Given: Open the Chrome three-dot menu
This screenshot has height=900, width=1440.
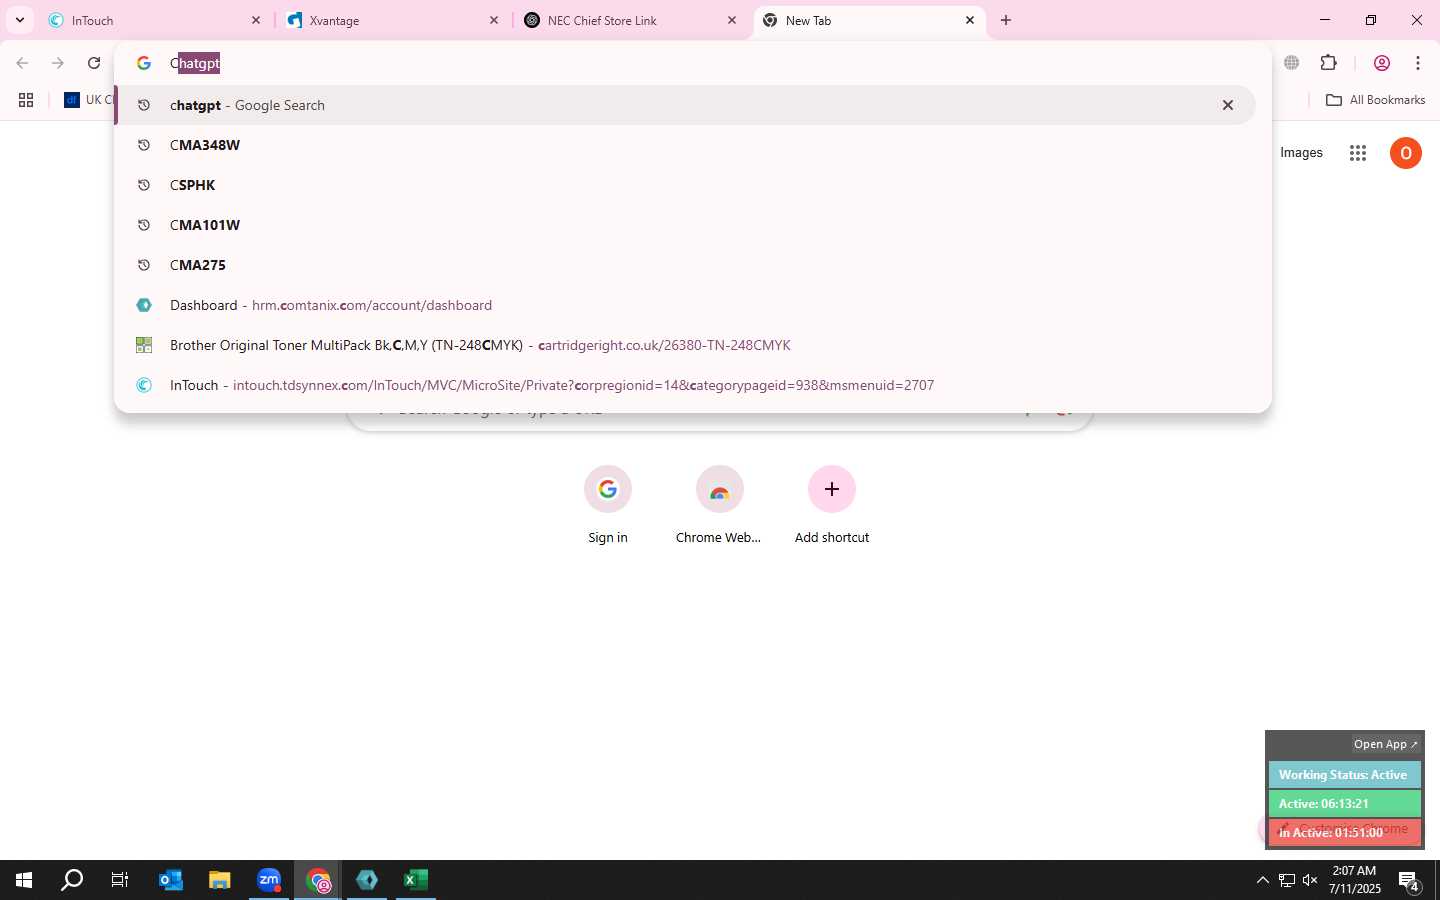Looking at the screenshot, I should pyautogui.click(x=1418, y=63).
